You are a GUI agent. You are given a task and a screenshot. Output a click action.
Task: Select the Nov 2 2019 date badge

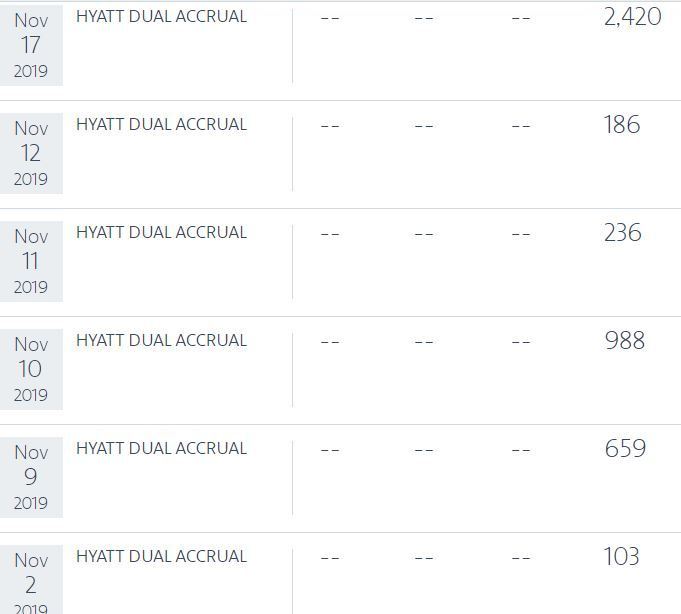31,583
